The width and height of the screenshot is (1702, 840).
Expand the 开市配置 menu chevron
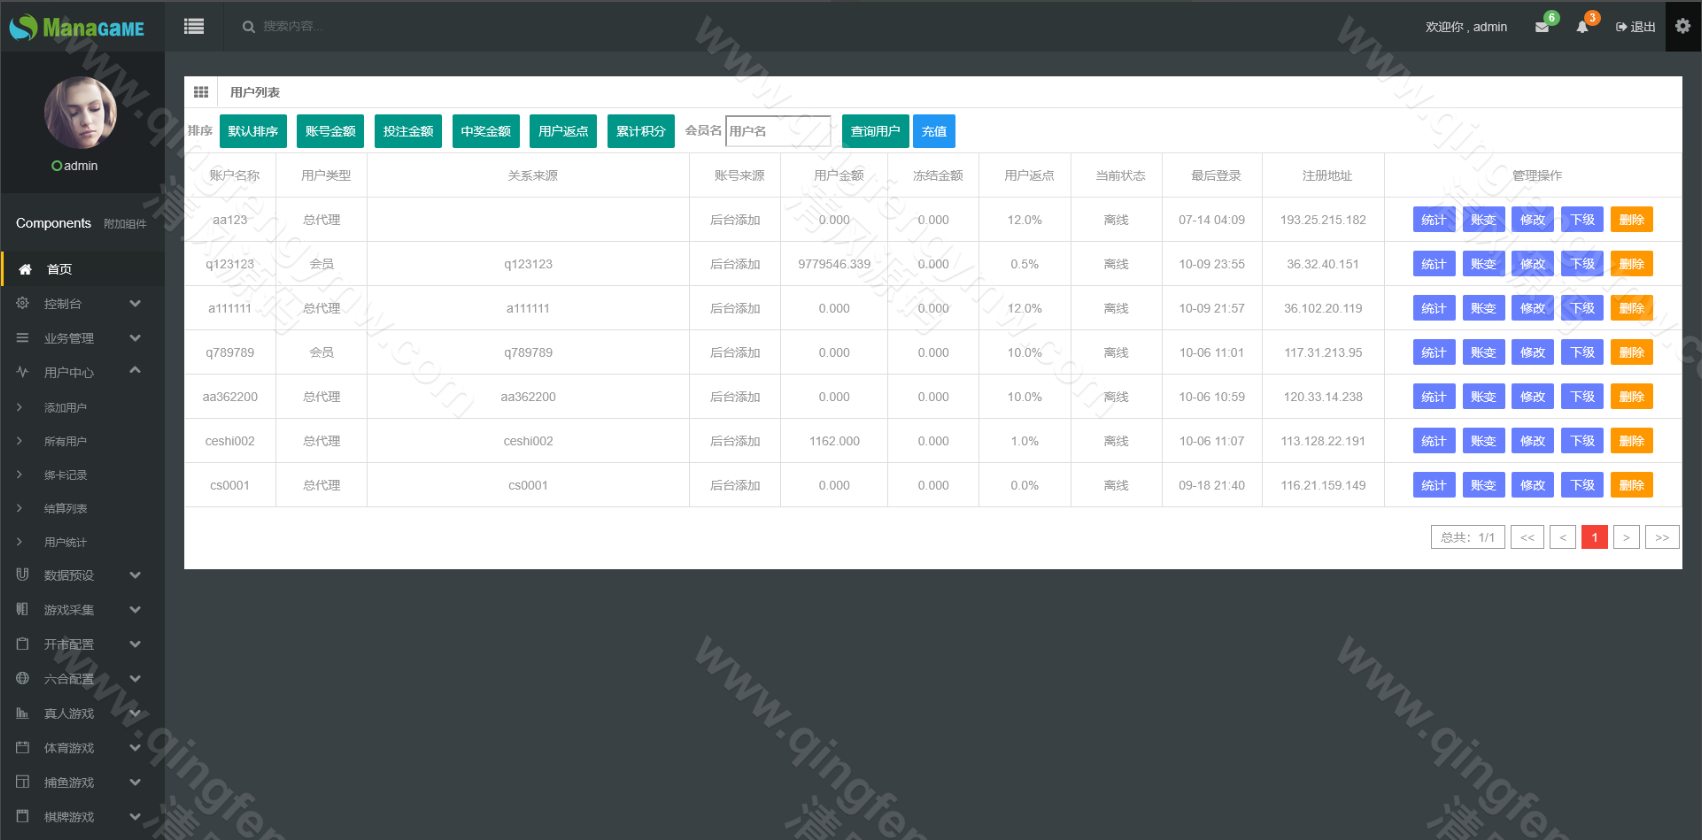(x=135, y=644)
